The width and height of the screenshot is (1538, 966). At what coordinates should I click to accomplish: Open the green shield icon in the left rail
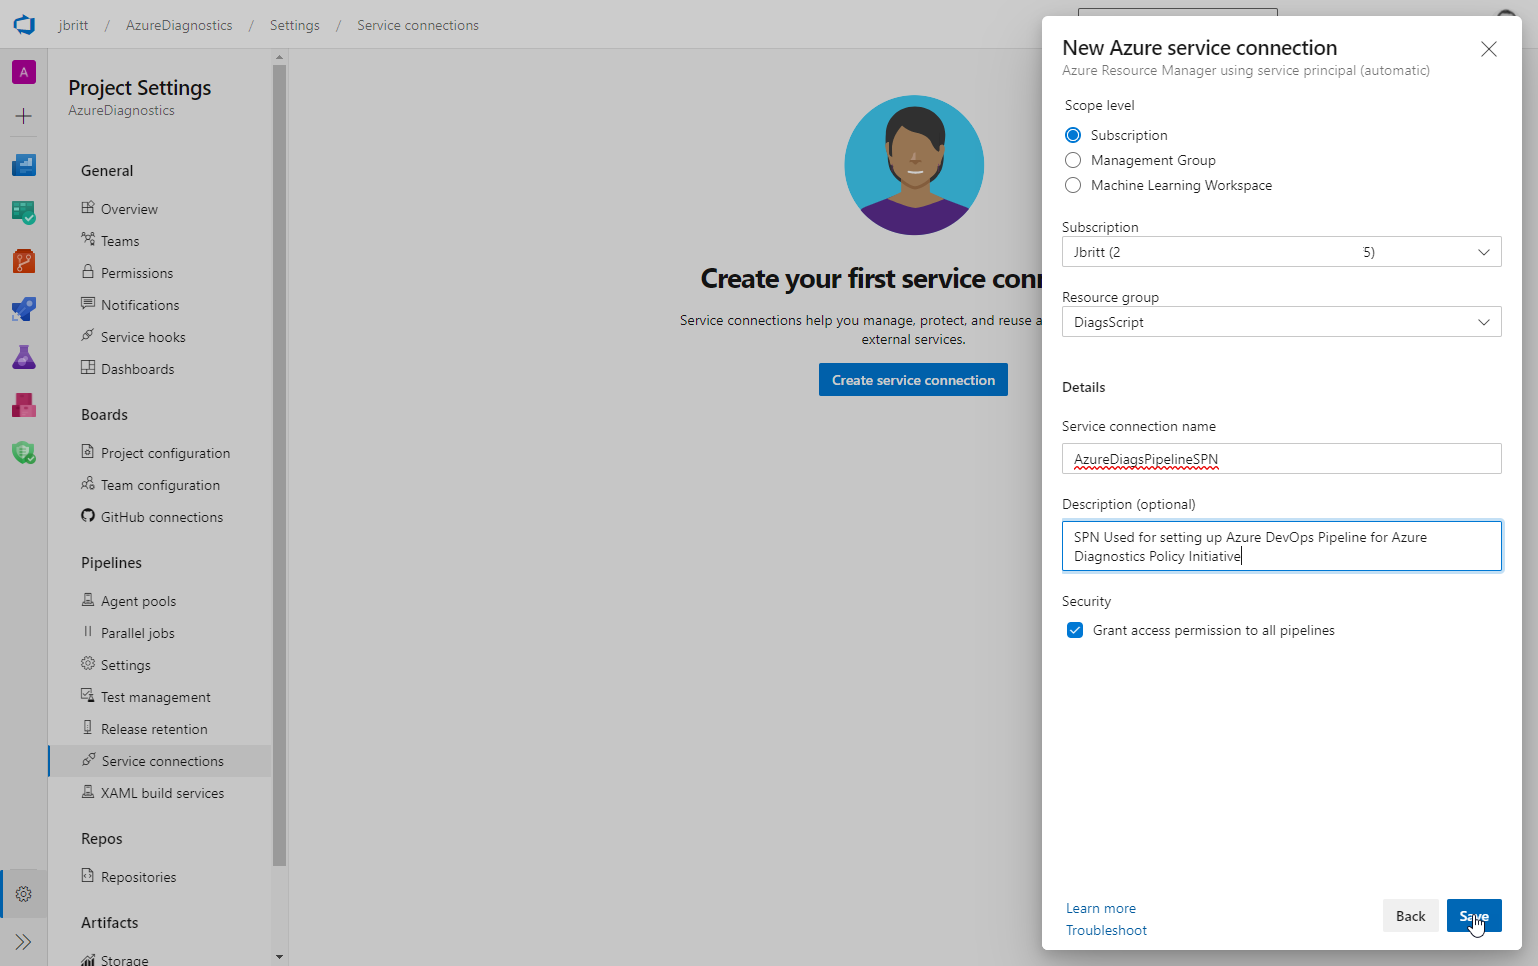point(24,453)
